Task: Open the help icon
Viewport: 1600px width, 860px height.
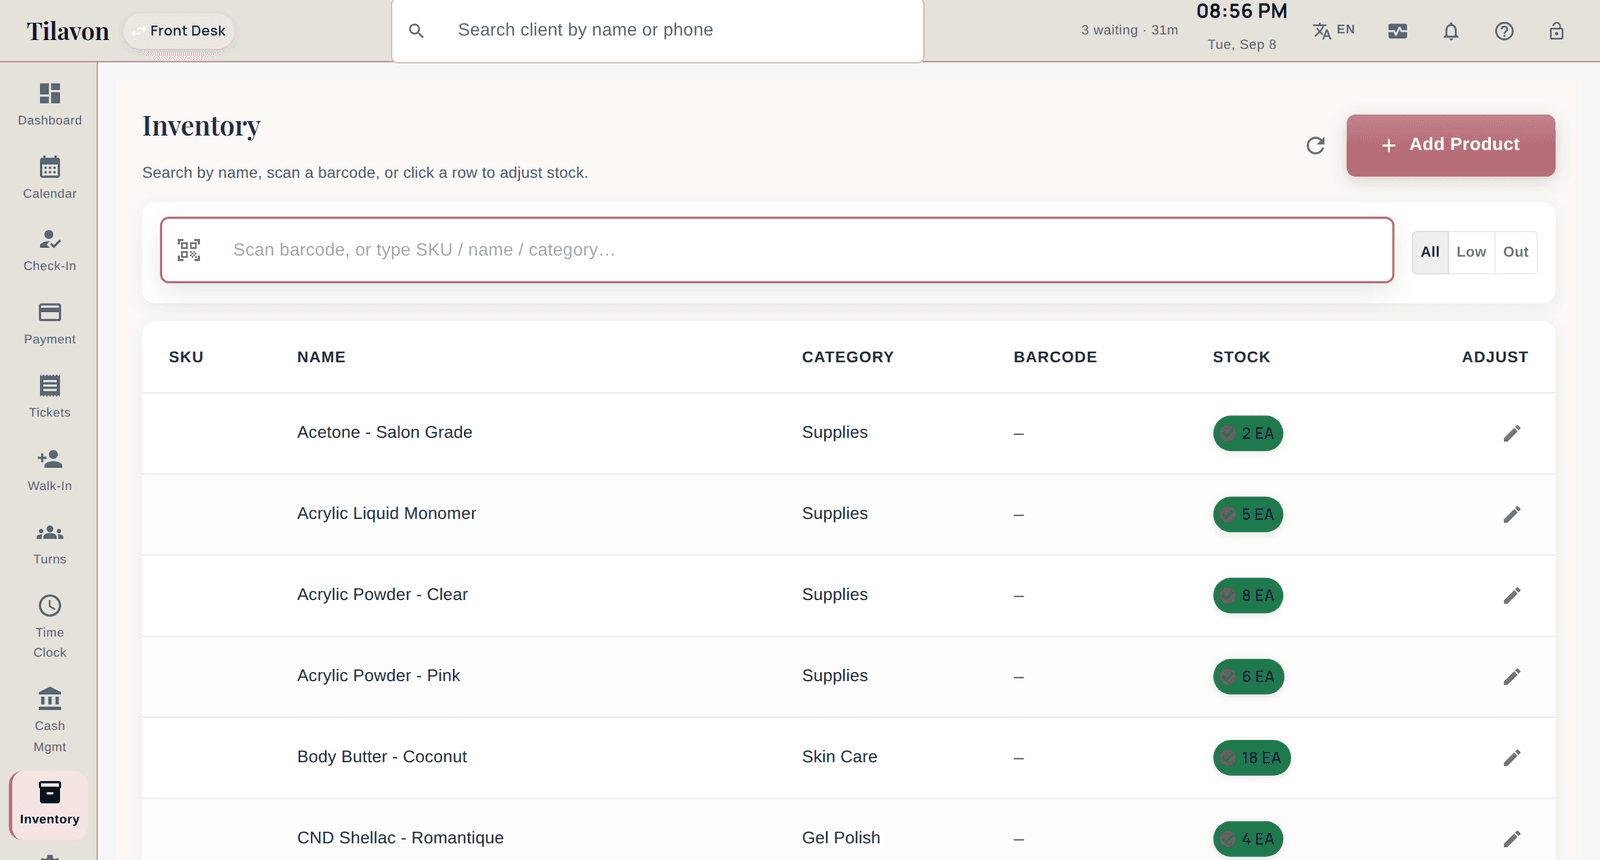Action: click(x=1504, y=31)
